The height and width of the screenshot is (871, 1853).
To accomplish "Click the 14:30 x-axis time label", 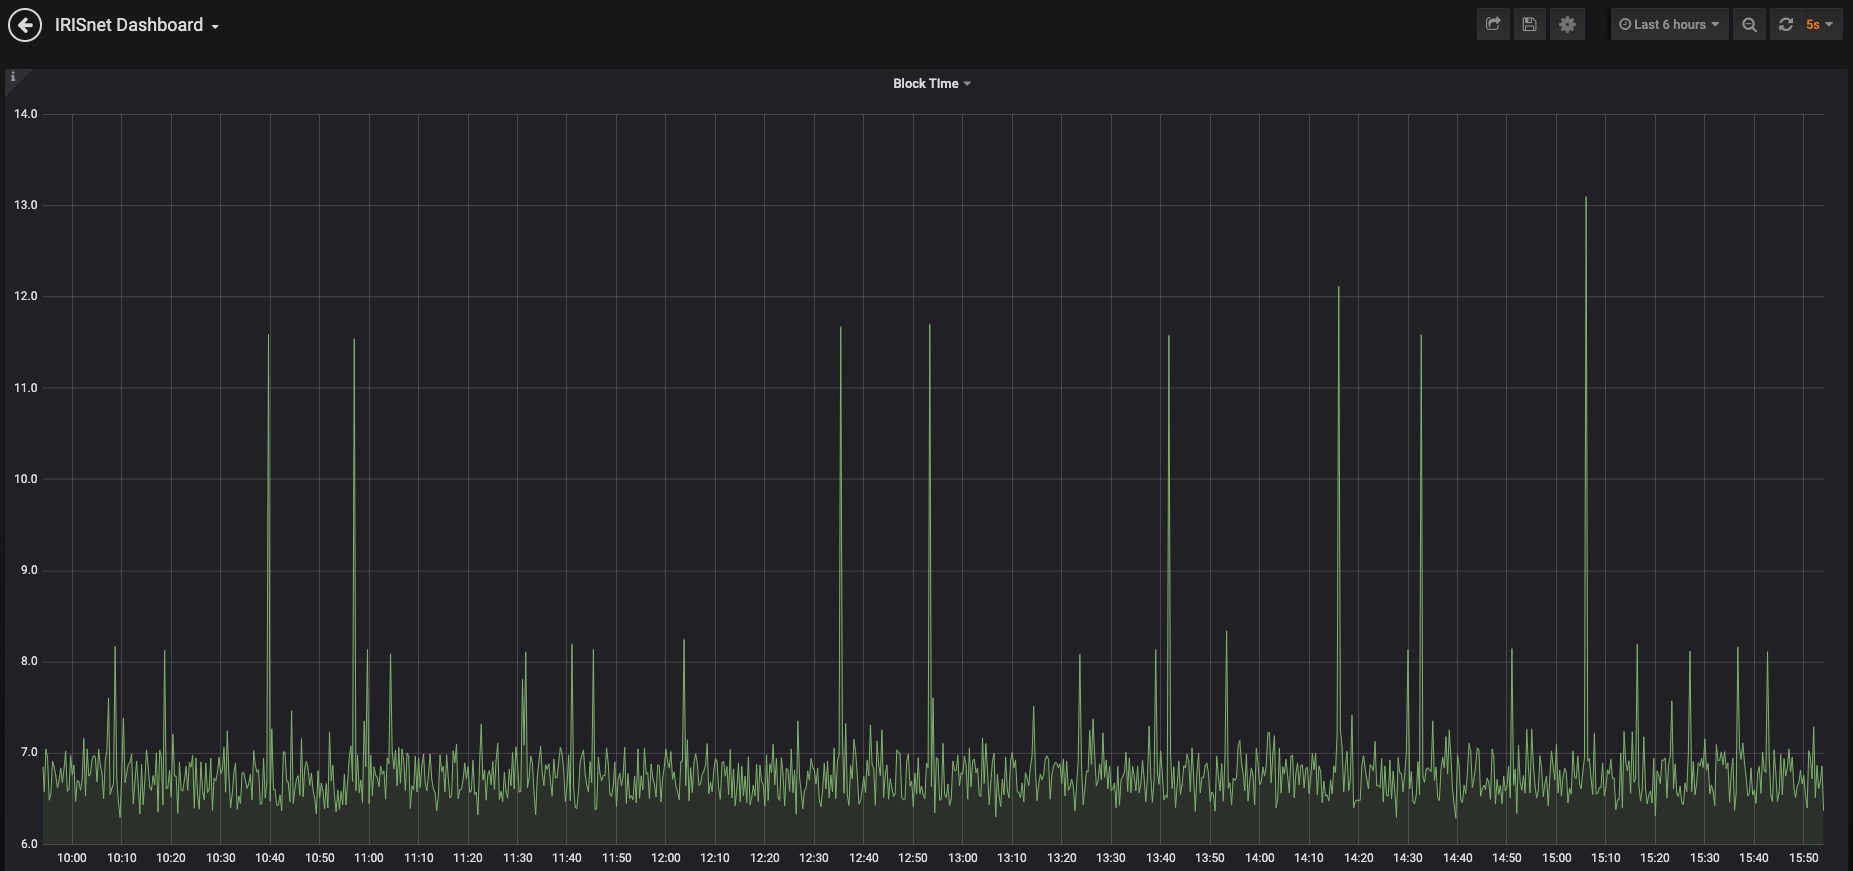I will point(1408,858).
